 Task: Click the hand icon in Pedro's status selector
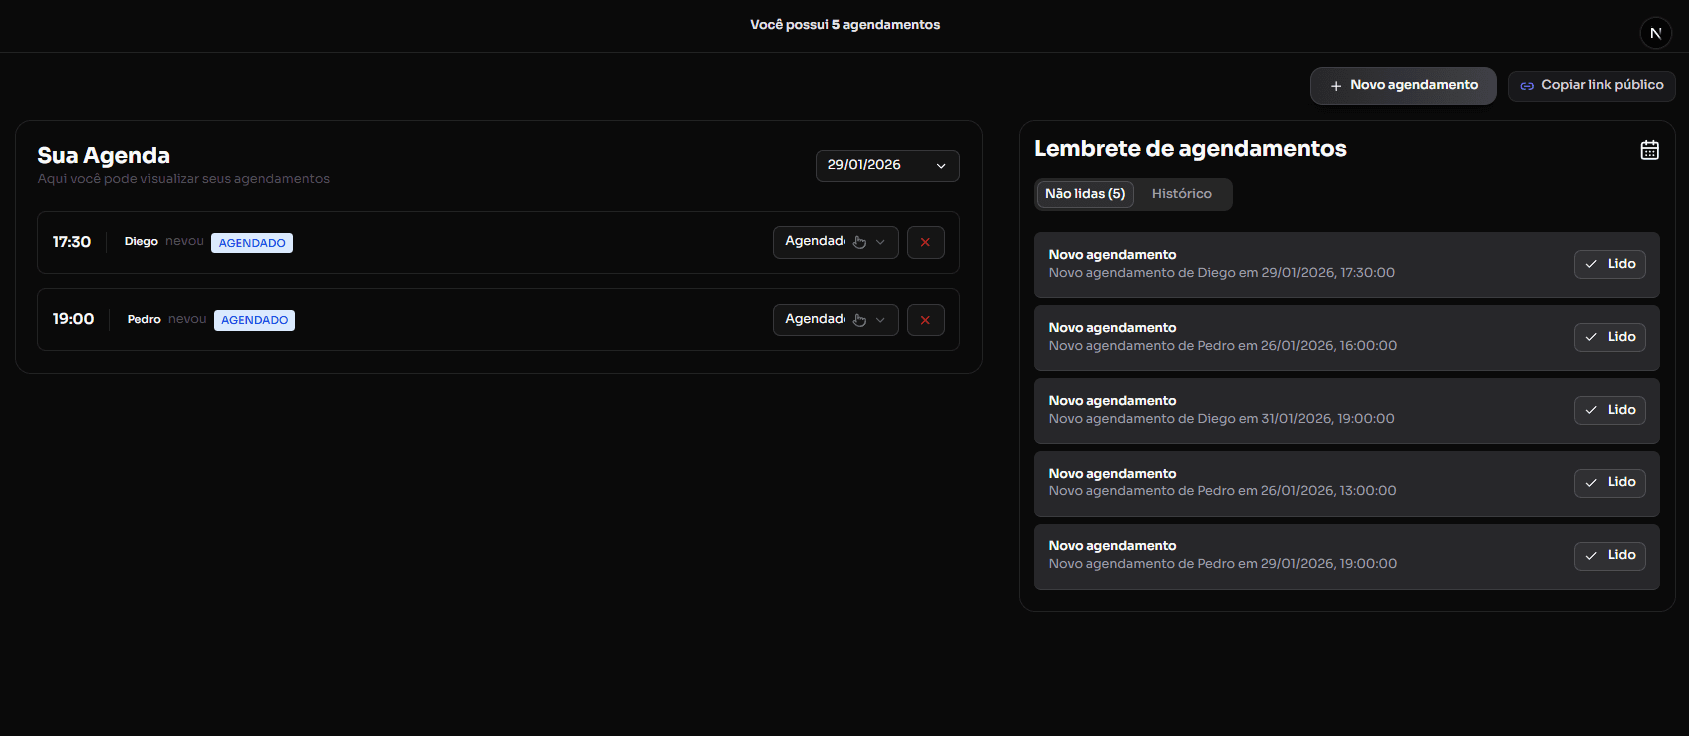[x=859, y=320]
